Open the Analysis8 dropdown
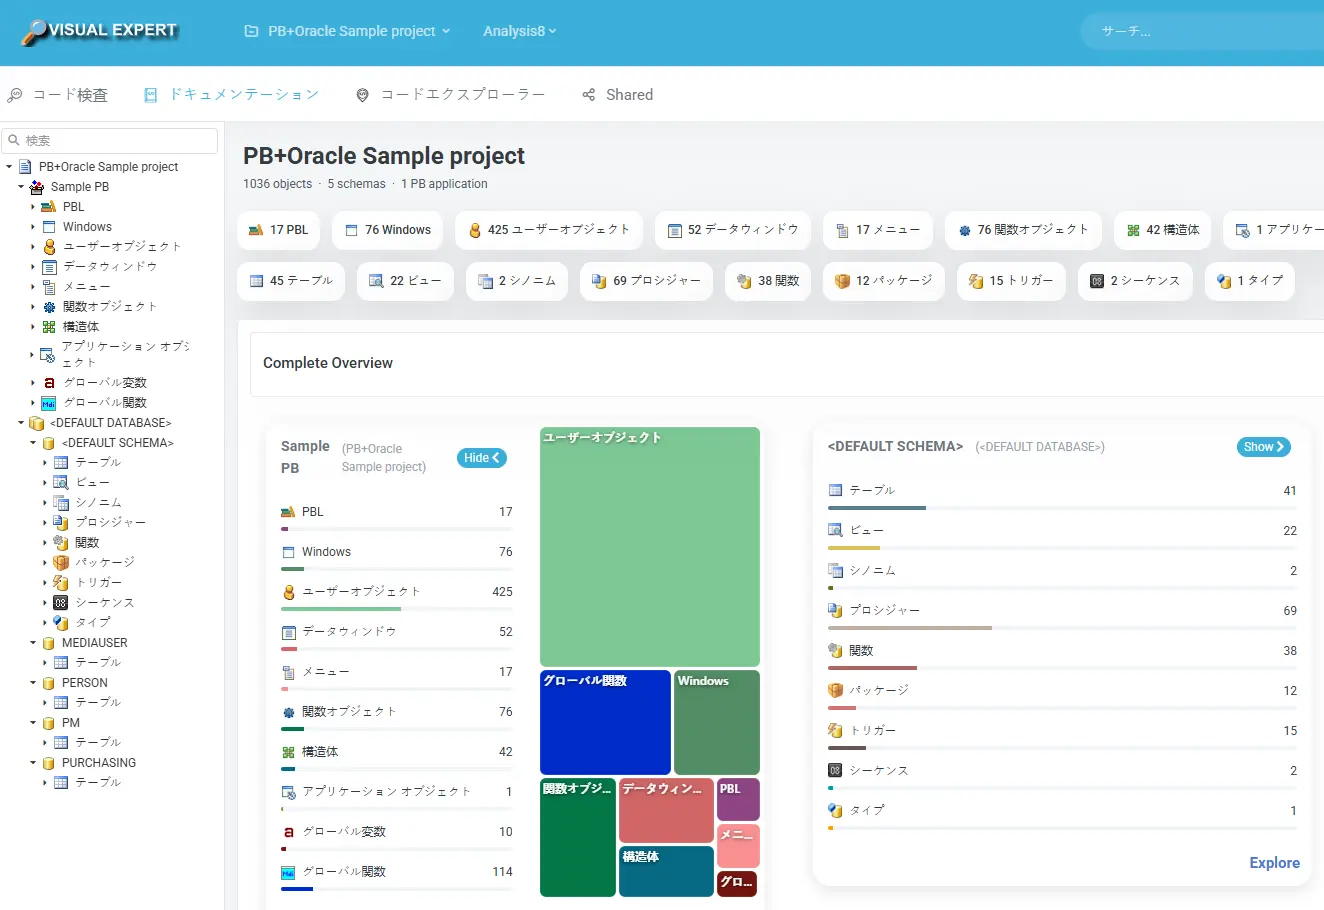The height and width of the screenshot is (910, 1324). click(x=519, y=31)
